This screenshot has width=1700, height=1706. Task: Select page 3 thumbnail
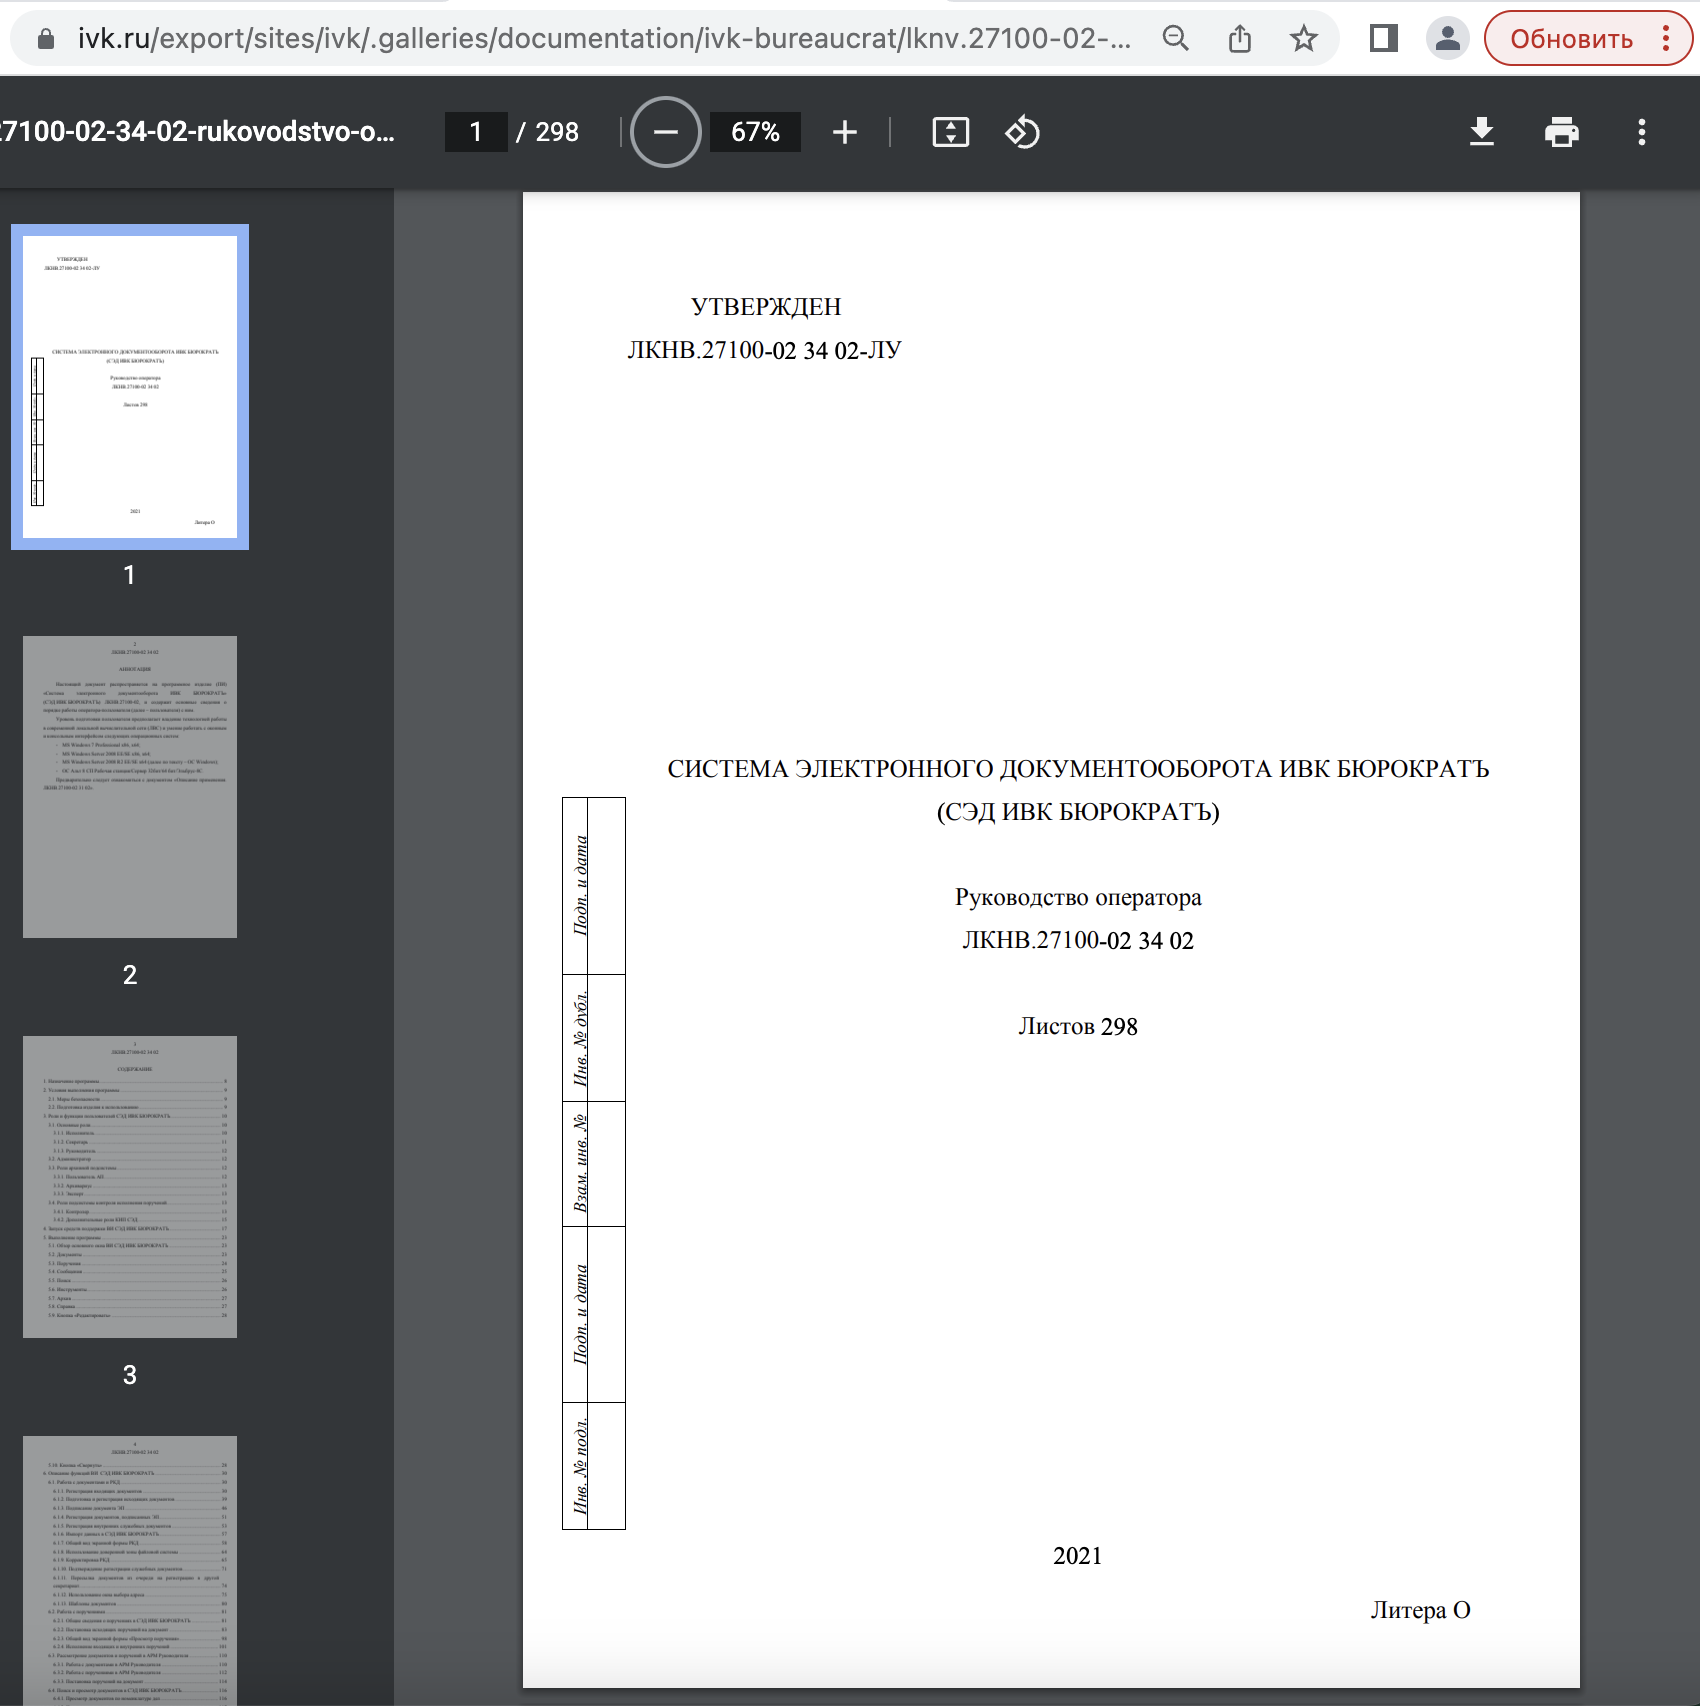130,1187
